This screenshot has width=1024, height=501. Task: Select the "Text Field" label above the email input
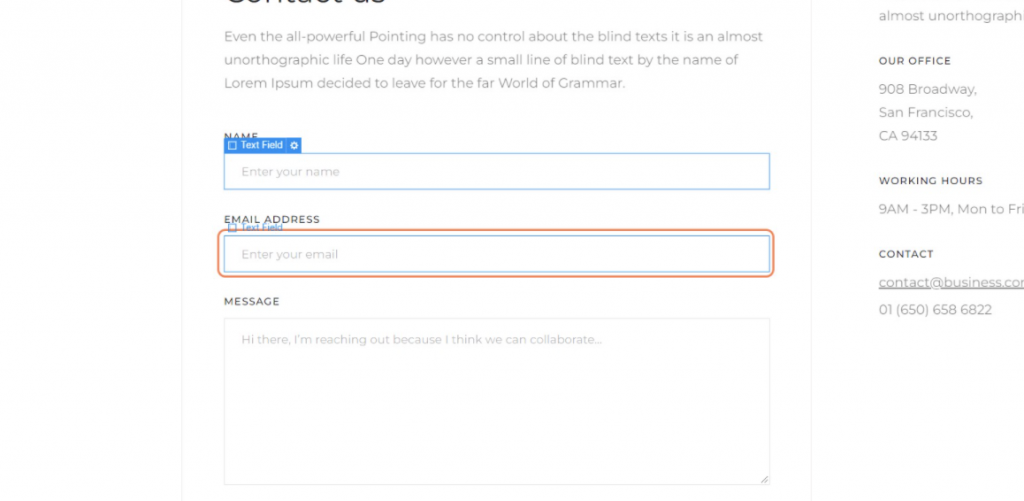tap(262, 227)
